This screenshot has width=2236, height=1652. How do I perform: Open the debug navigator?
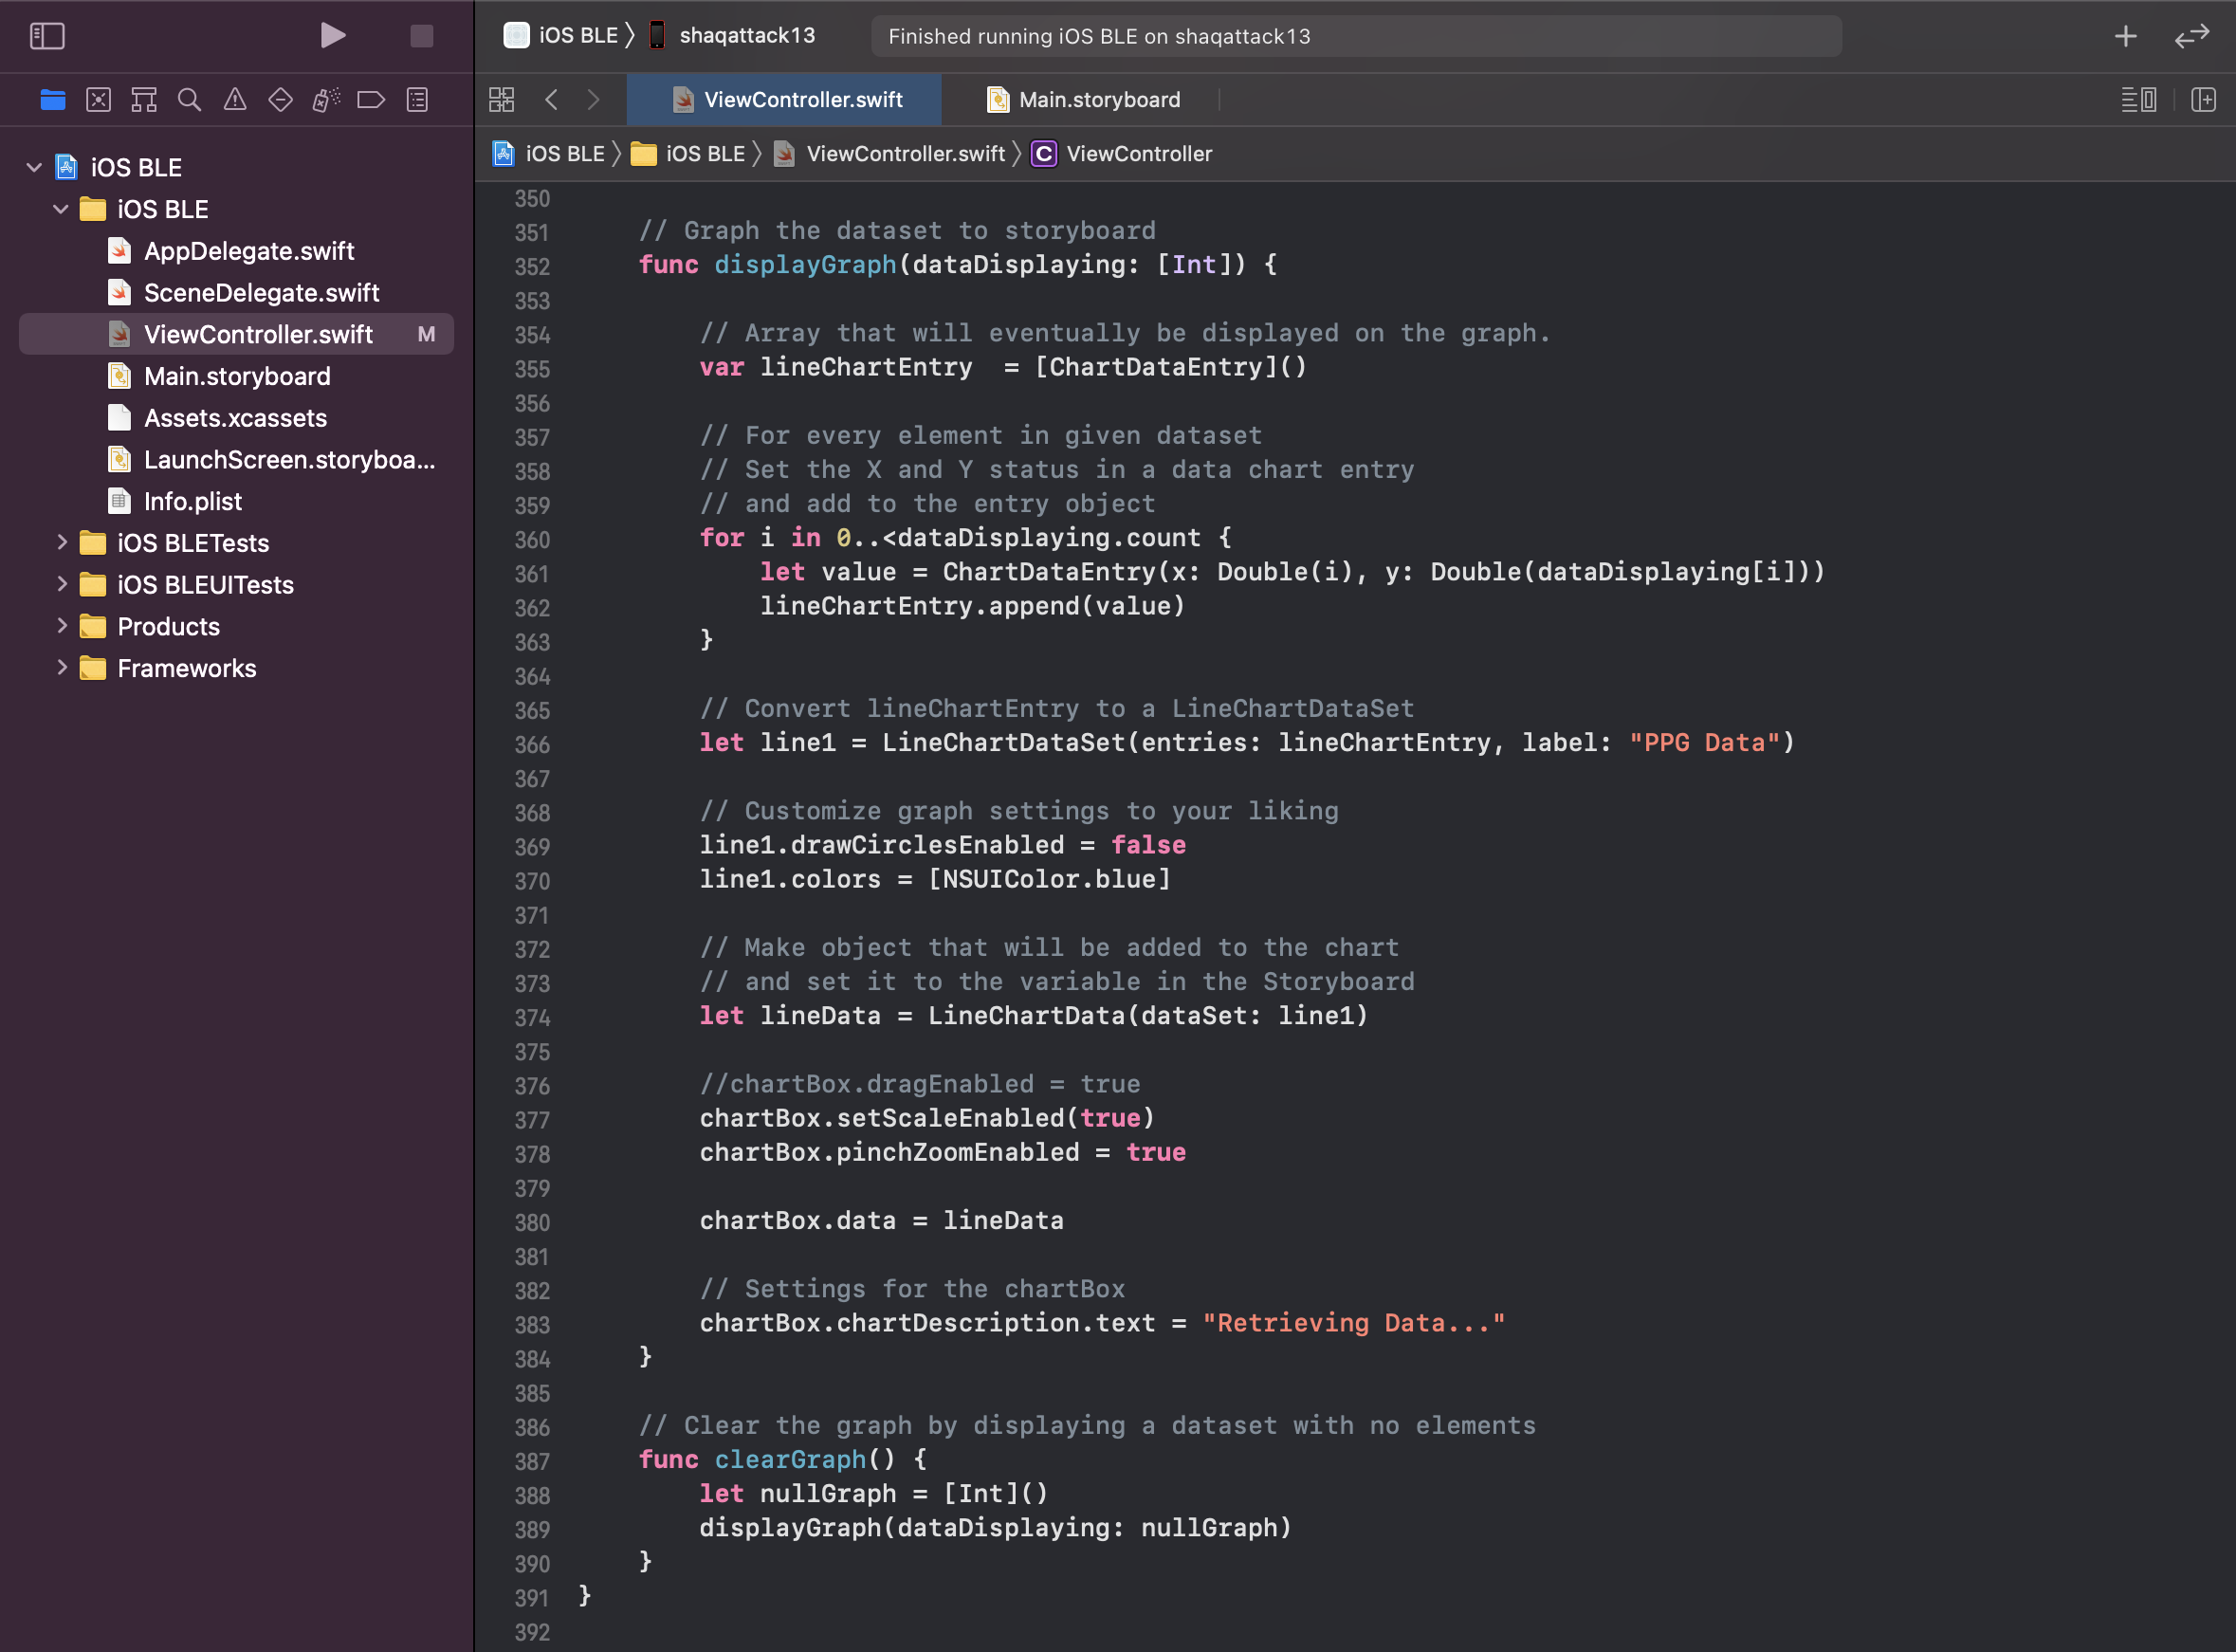[x=326, y=99]
